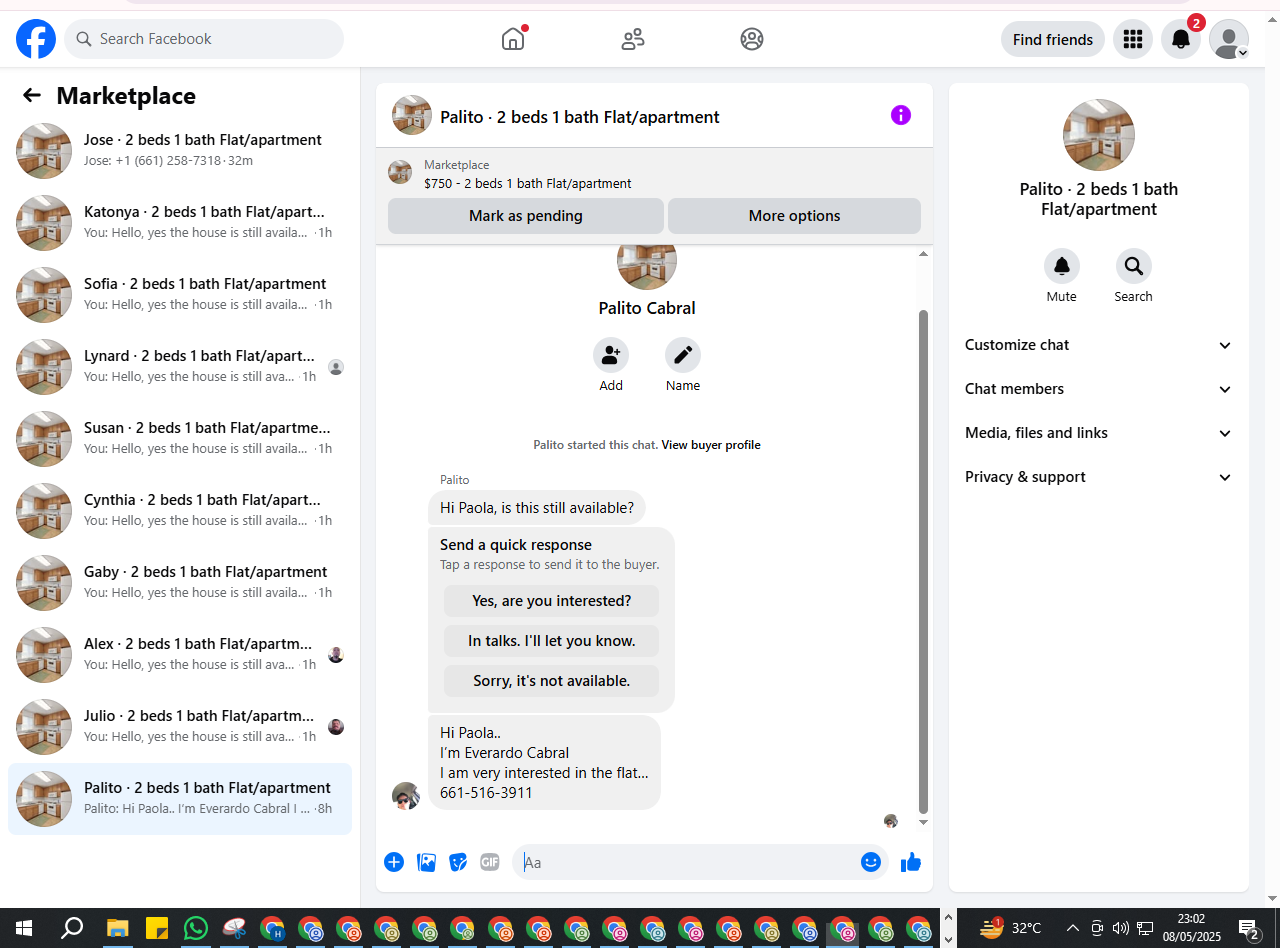Open Susan's conversation

point(180,438)
